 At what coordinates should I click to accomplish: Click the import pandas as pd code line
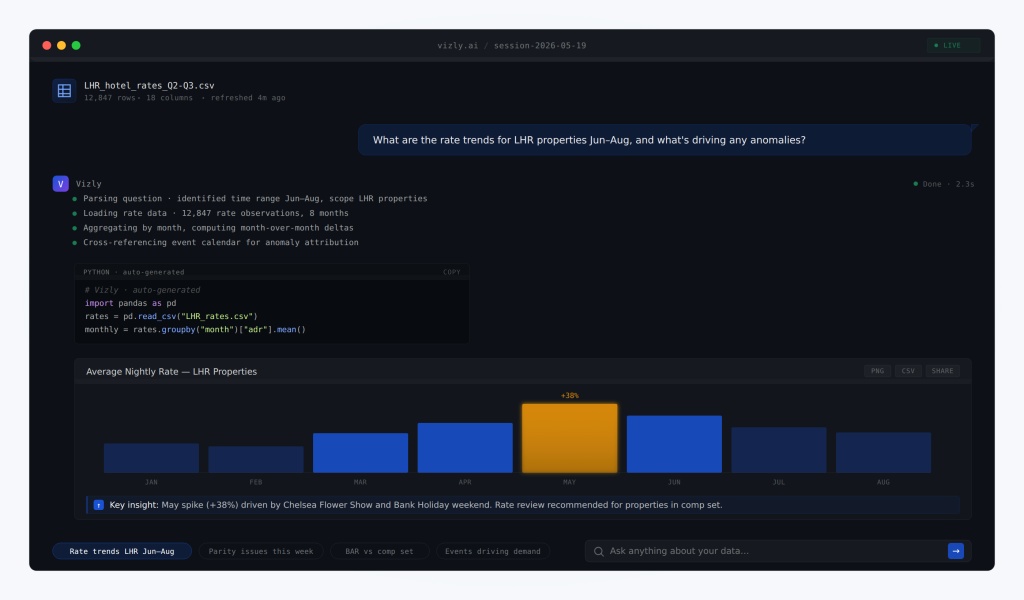pyautogui.click(x=131, y=303)
